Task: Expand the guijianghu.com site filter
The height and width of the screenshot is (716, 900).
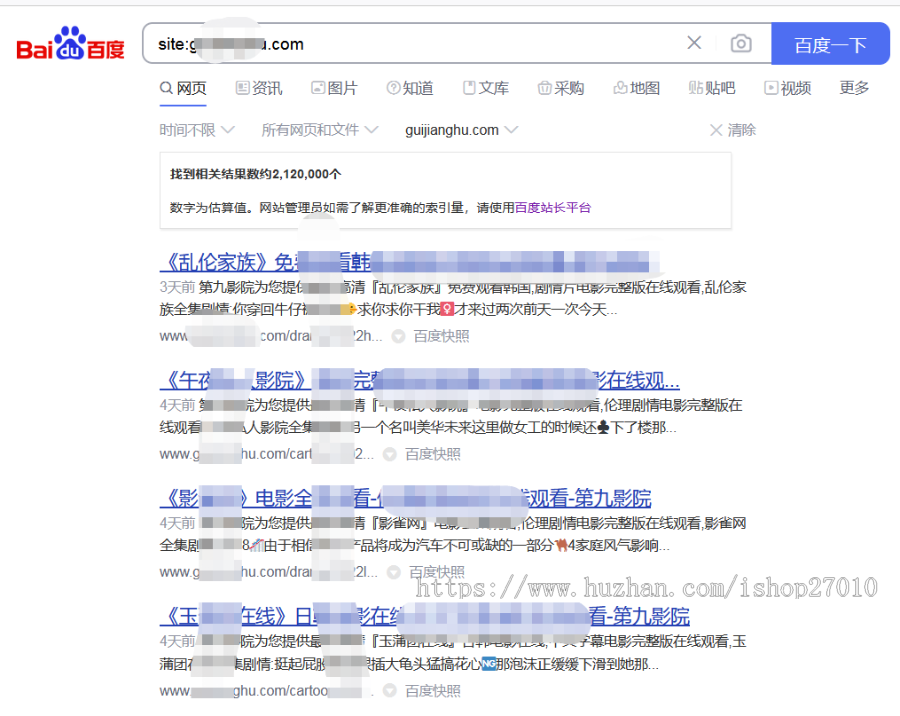Action: pyautogui.click(x=461, y=130)
